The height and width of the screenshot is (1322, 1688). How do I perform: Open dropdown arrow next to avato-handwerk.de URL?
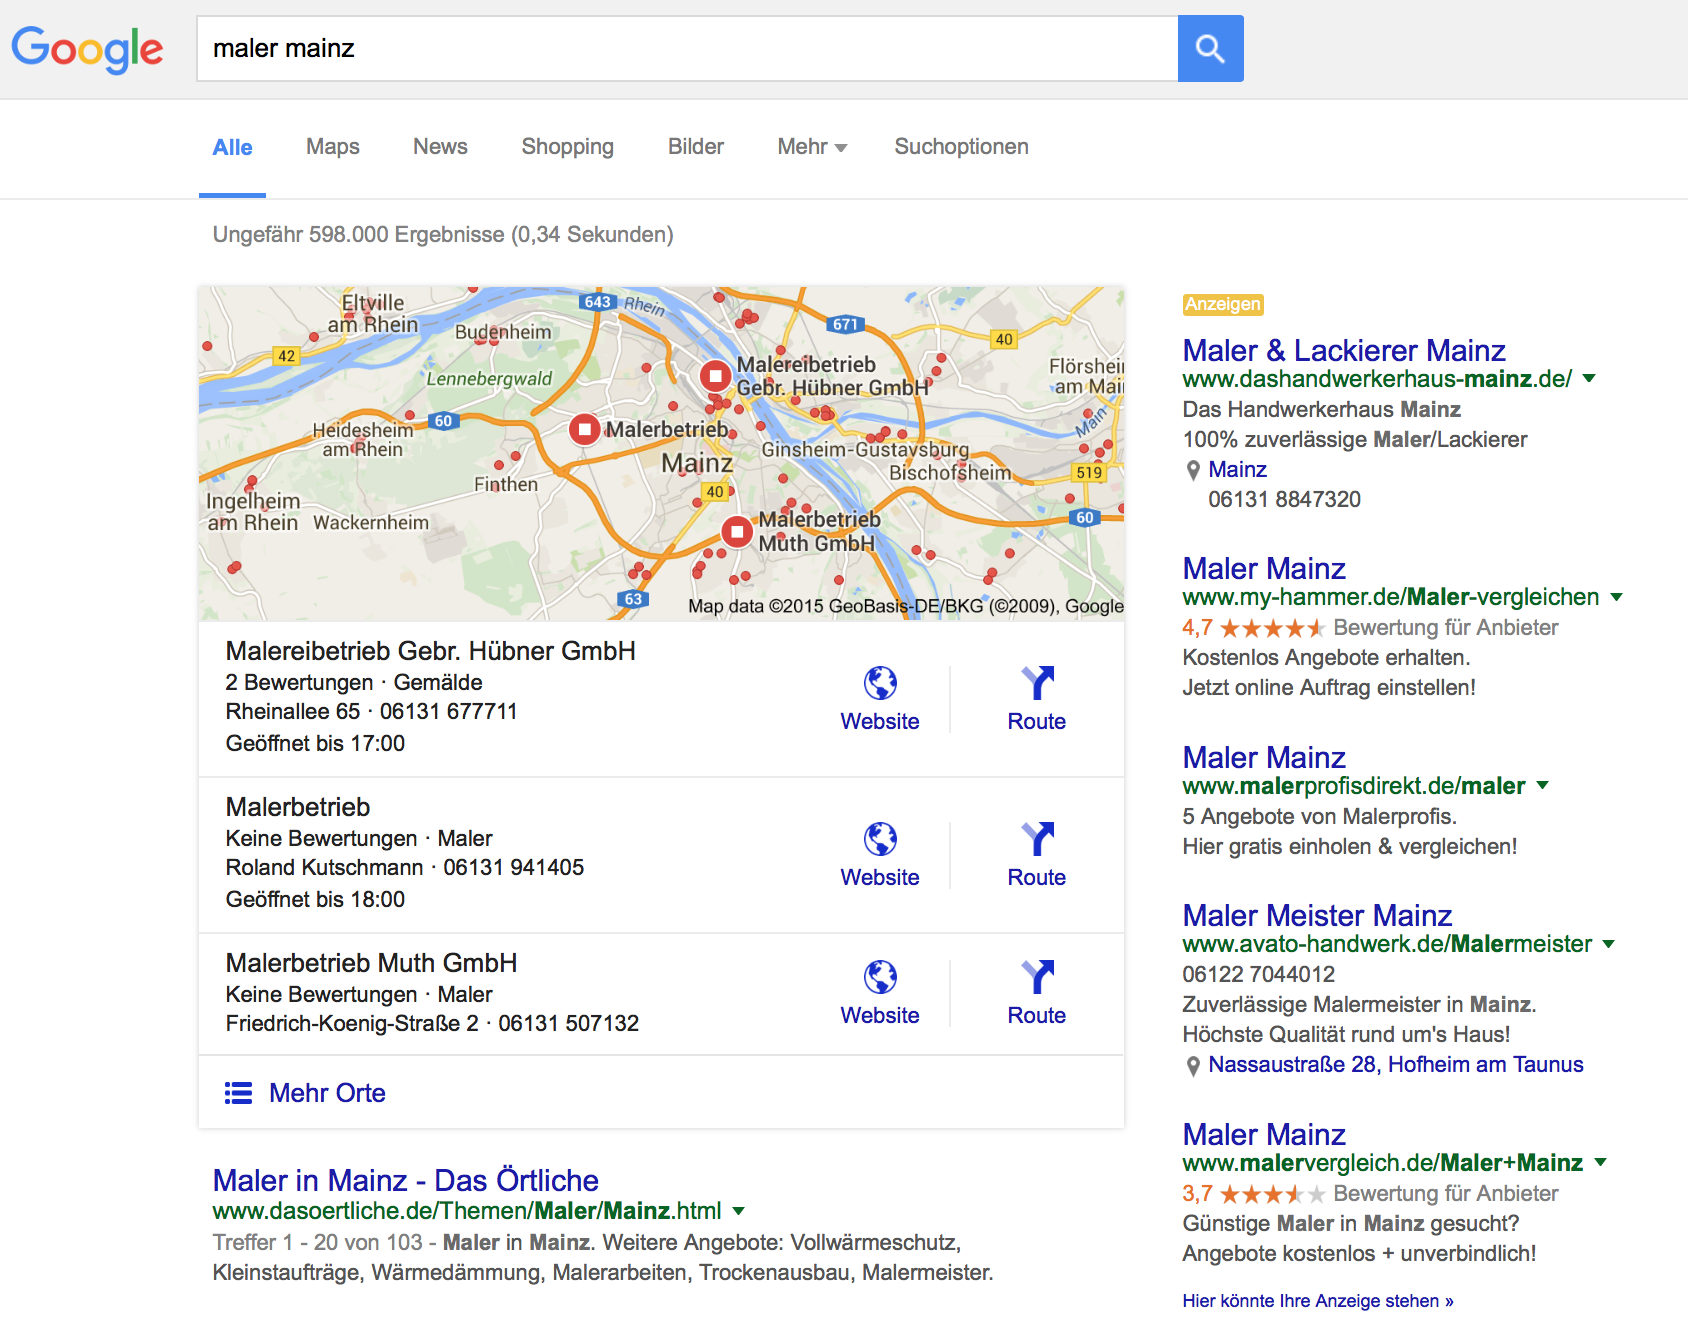[x=1609, y=944]
